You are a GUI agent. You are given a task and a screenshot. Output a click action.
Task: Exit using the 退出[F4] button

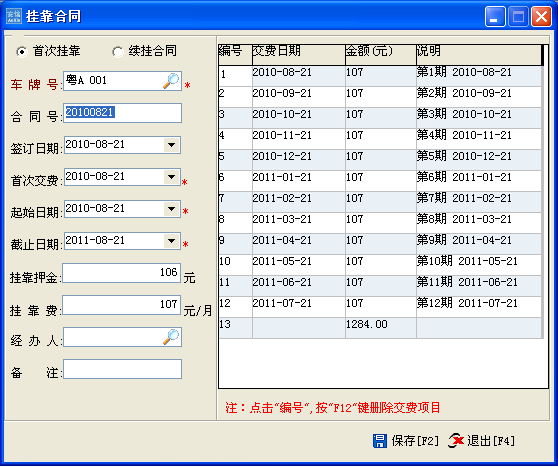[482, 441]
